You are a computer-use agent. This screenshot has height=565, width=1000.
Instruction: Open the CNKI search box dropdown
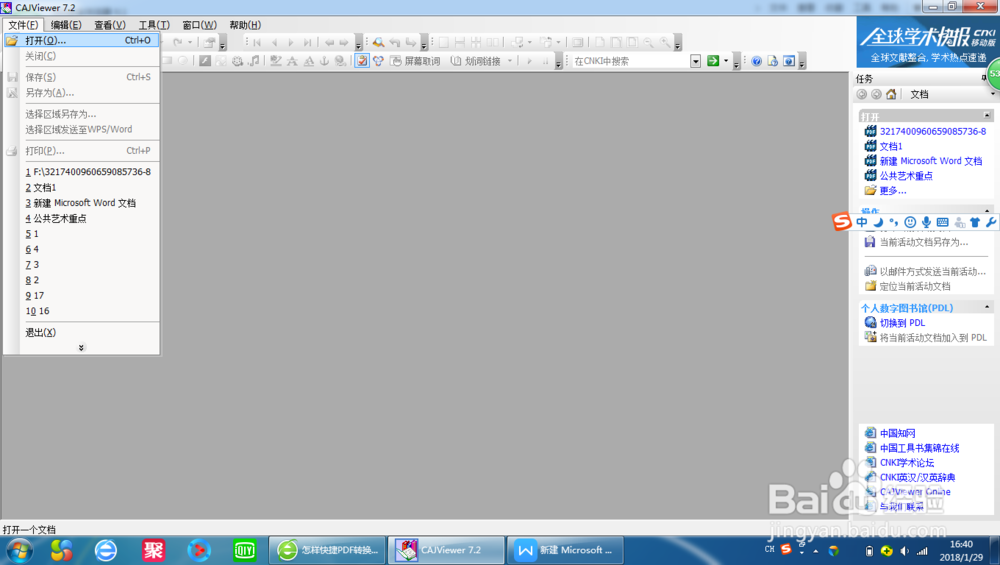696,61
